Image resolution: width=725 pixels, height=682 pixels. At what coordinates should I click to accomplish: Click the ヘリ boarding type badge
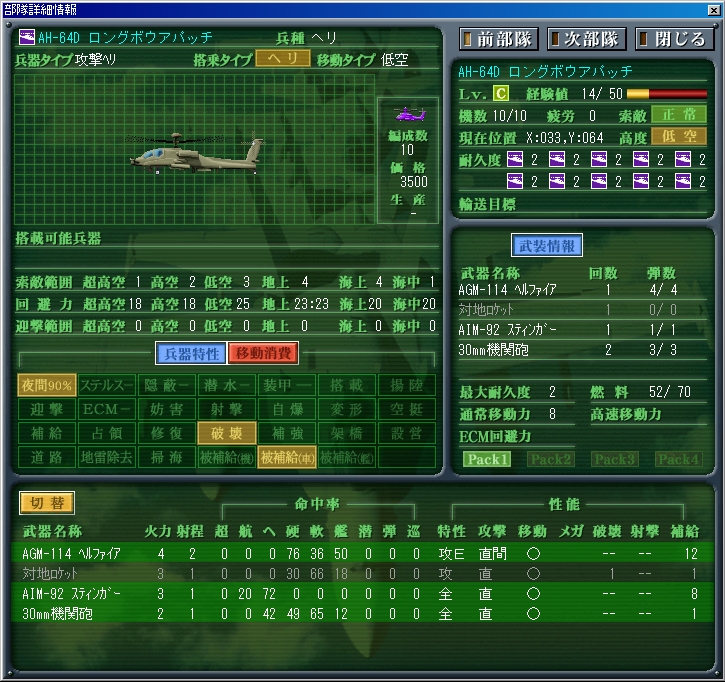click(x=283, y=59)
